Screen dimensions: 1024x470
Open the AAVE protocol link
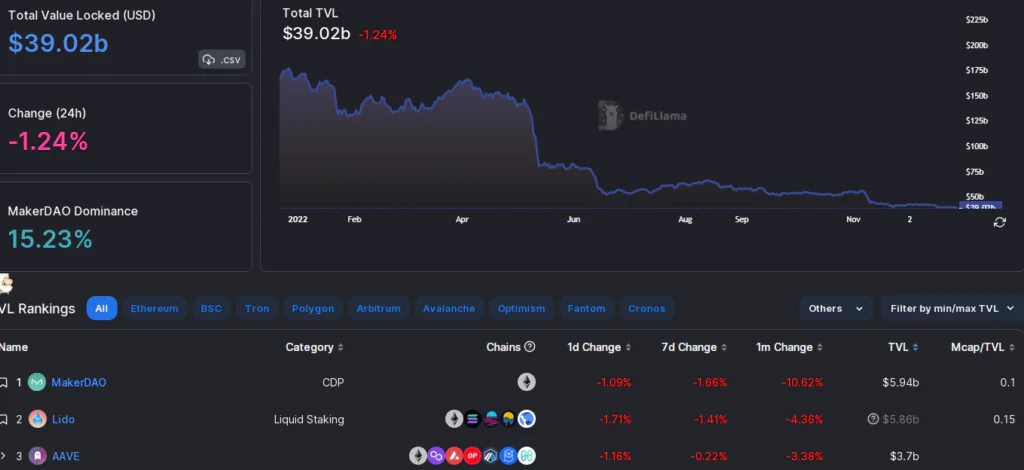[x=66, y=456]
